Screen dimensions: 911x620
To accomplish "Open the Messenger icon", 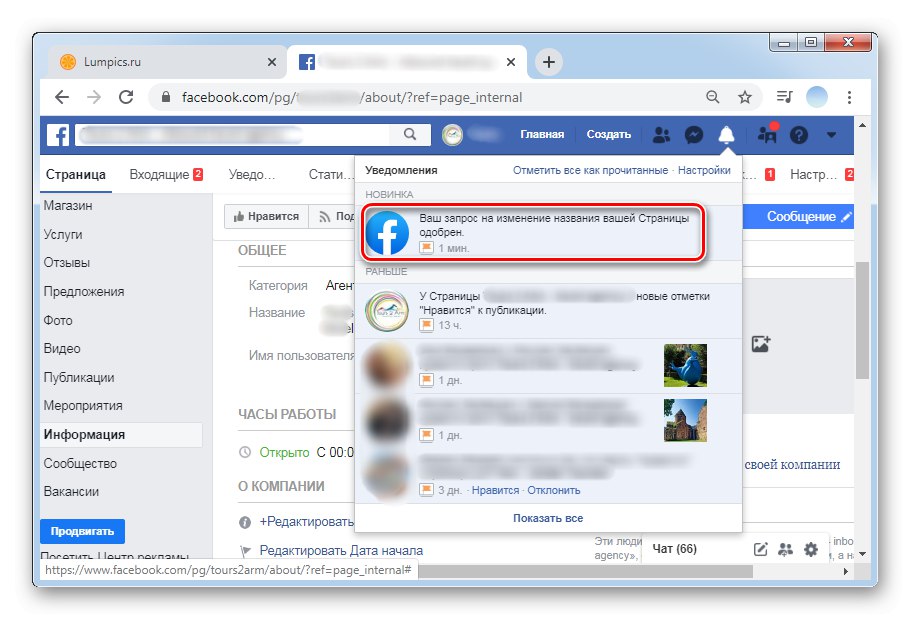I will click(694, 135).
